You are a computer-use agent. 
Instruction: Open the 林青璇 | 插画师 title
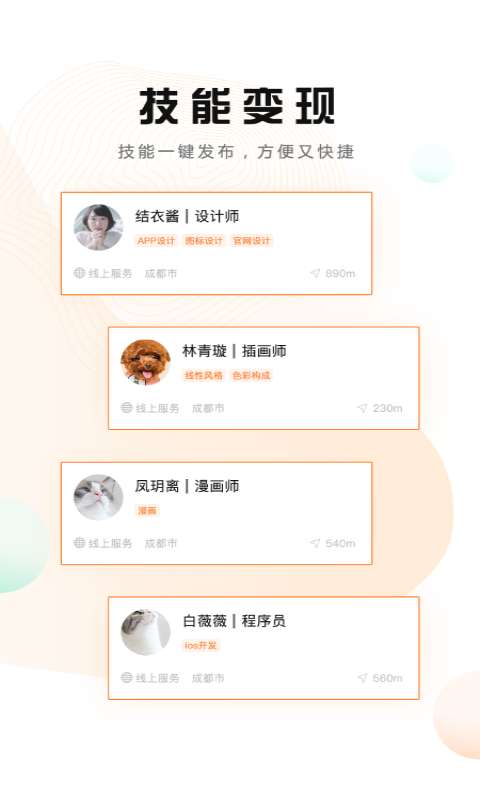pyautogui.click(x=234, y=351)
